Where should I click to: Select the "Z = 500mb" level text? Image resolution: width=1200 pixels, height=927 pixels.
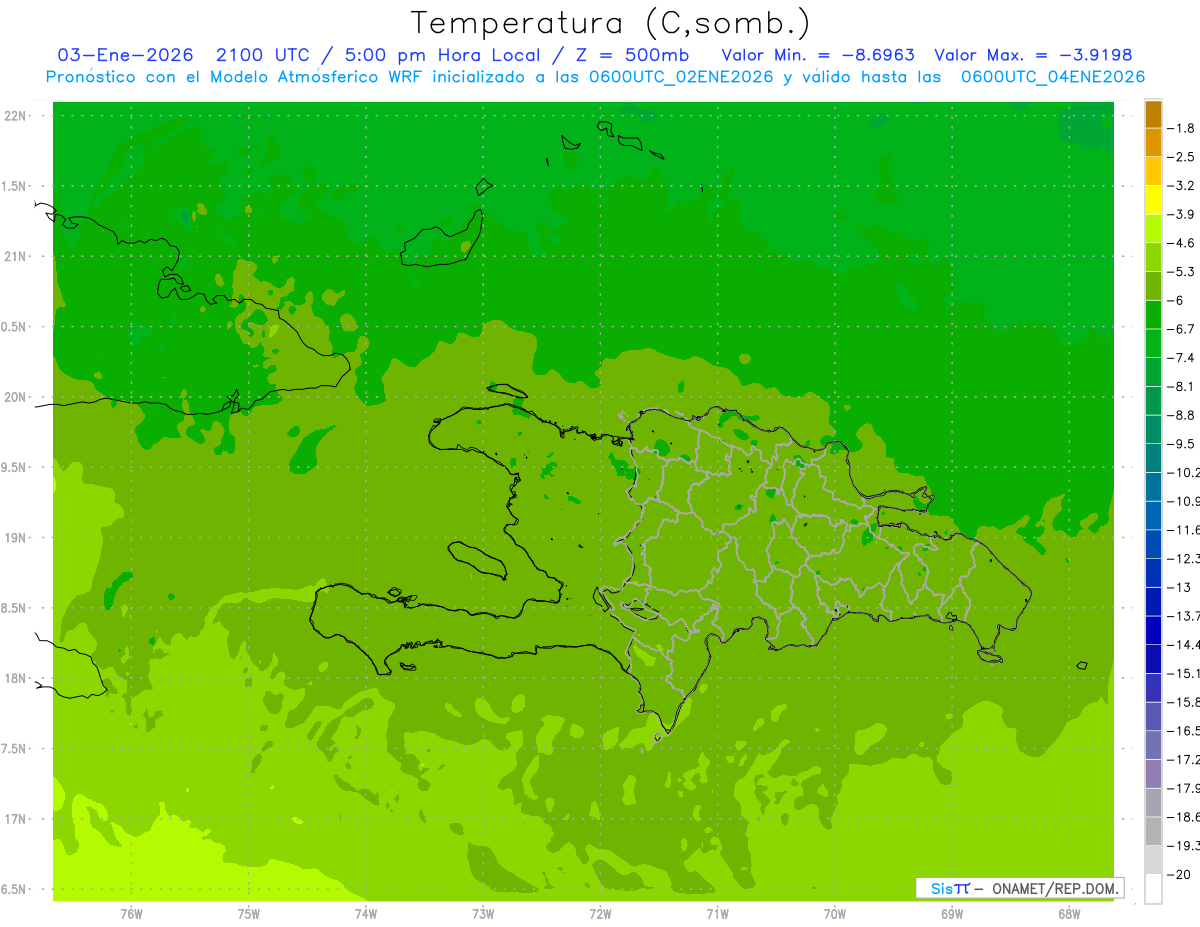(630, 55)
